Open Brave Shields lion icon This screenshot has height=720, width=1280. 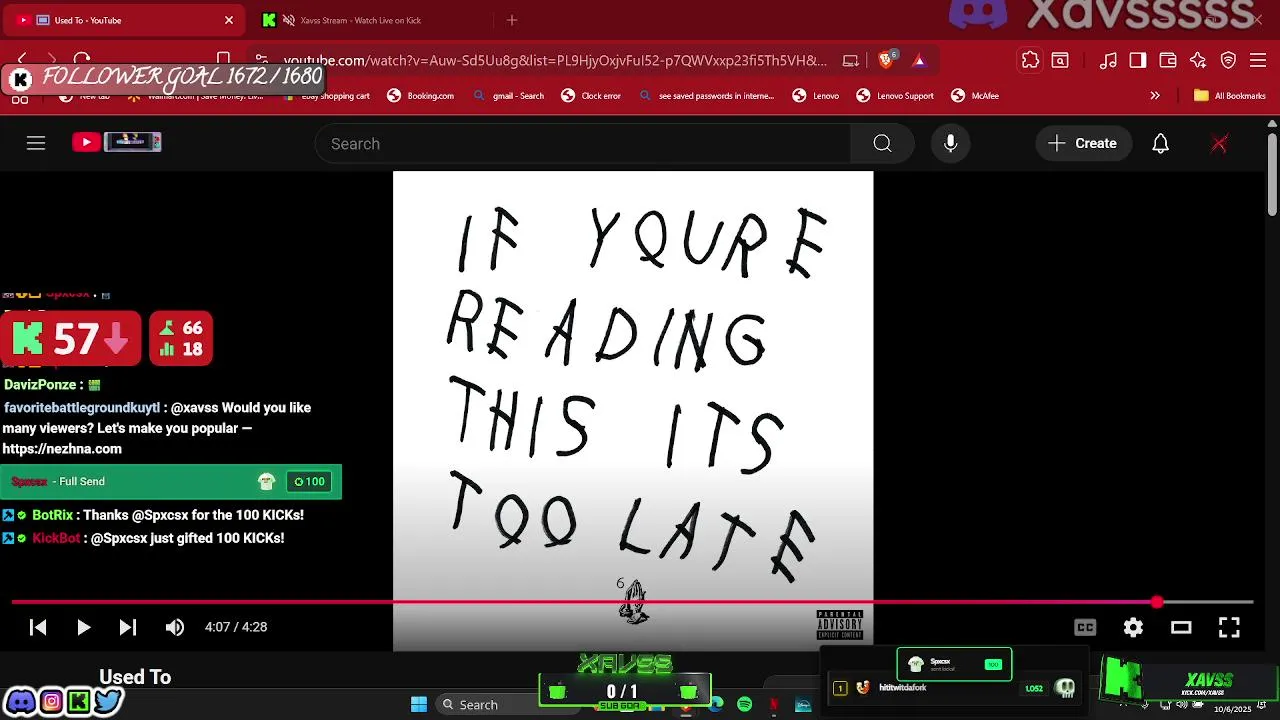tap(887, 60)
